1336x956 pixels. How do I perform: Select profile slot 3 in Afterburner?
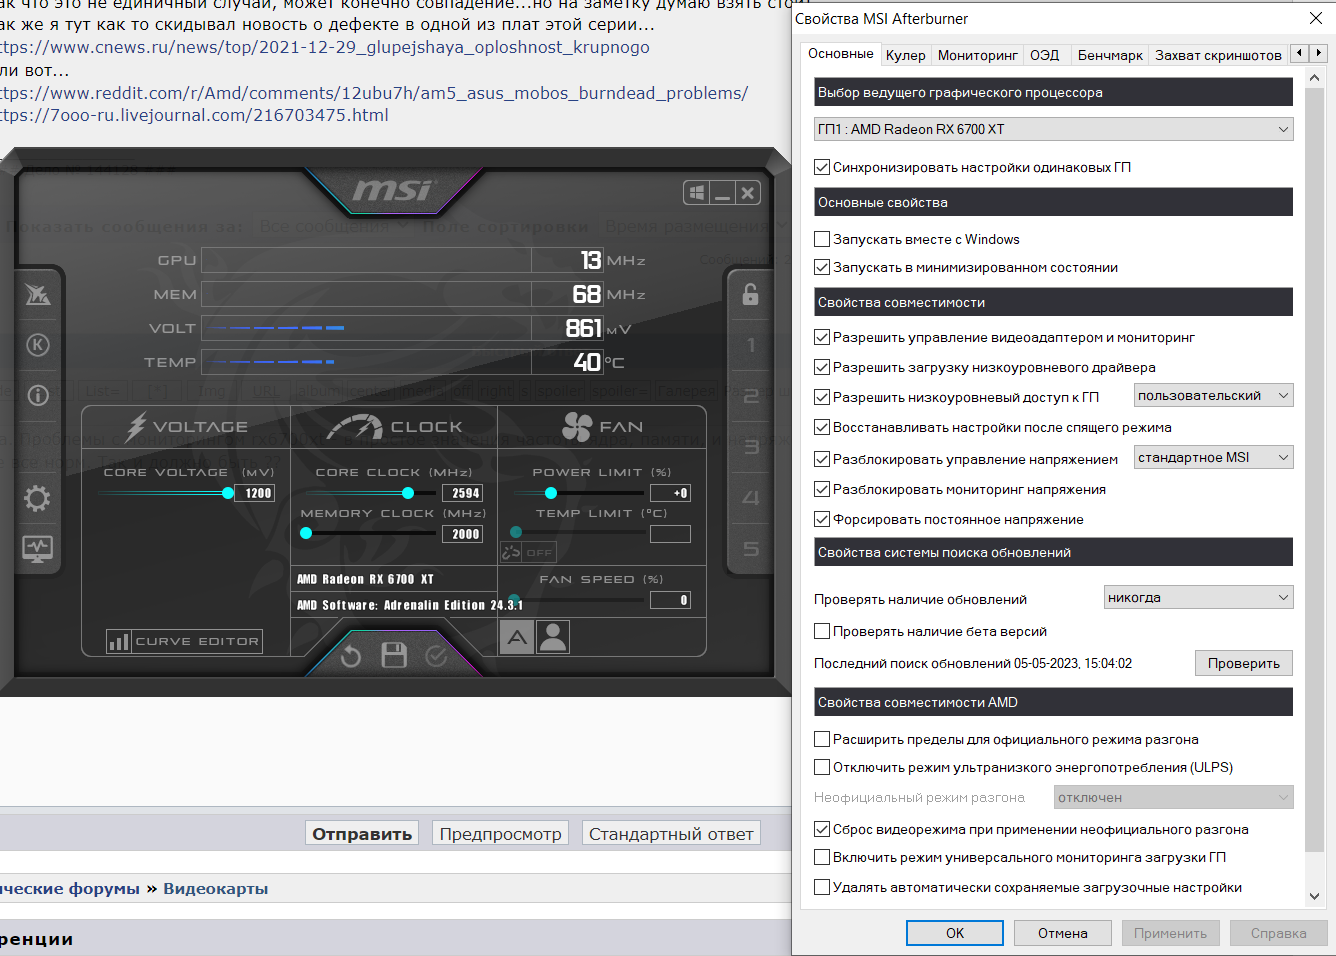[x=751, y=447]
